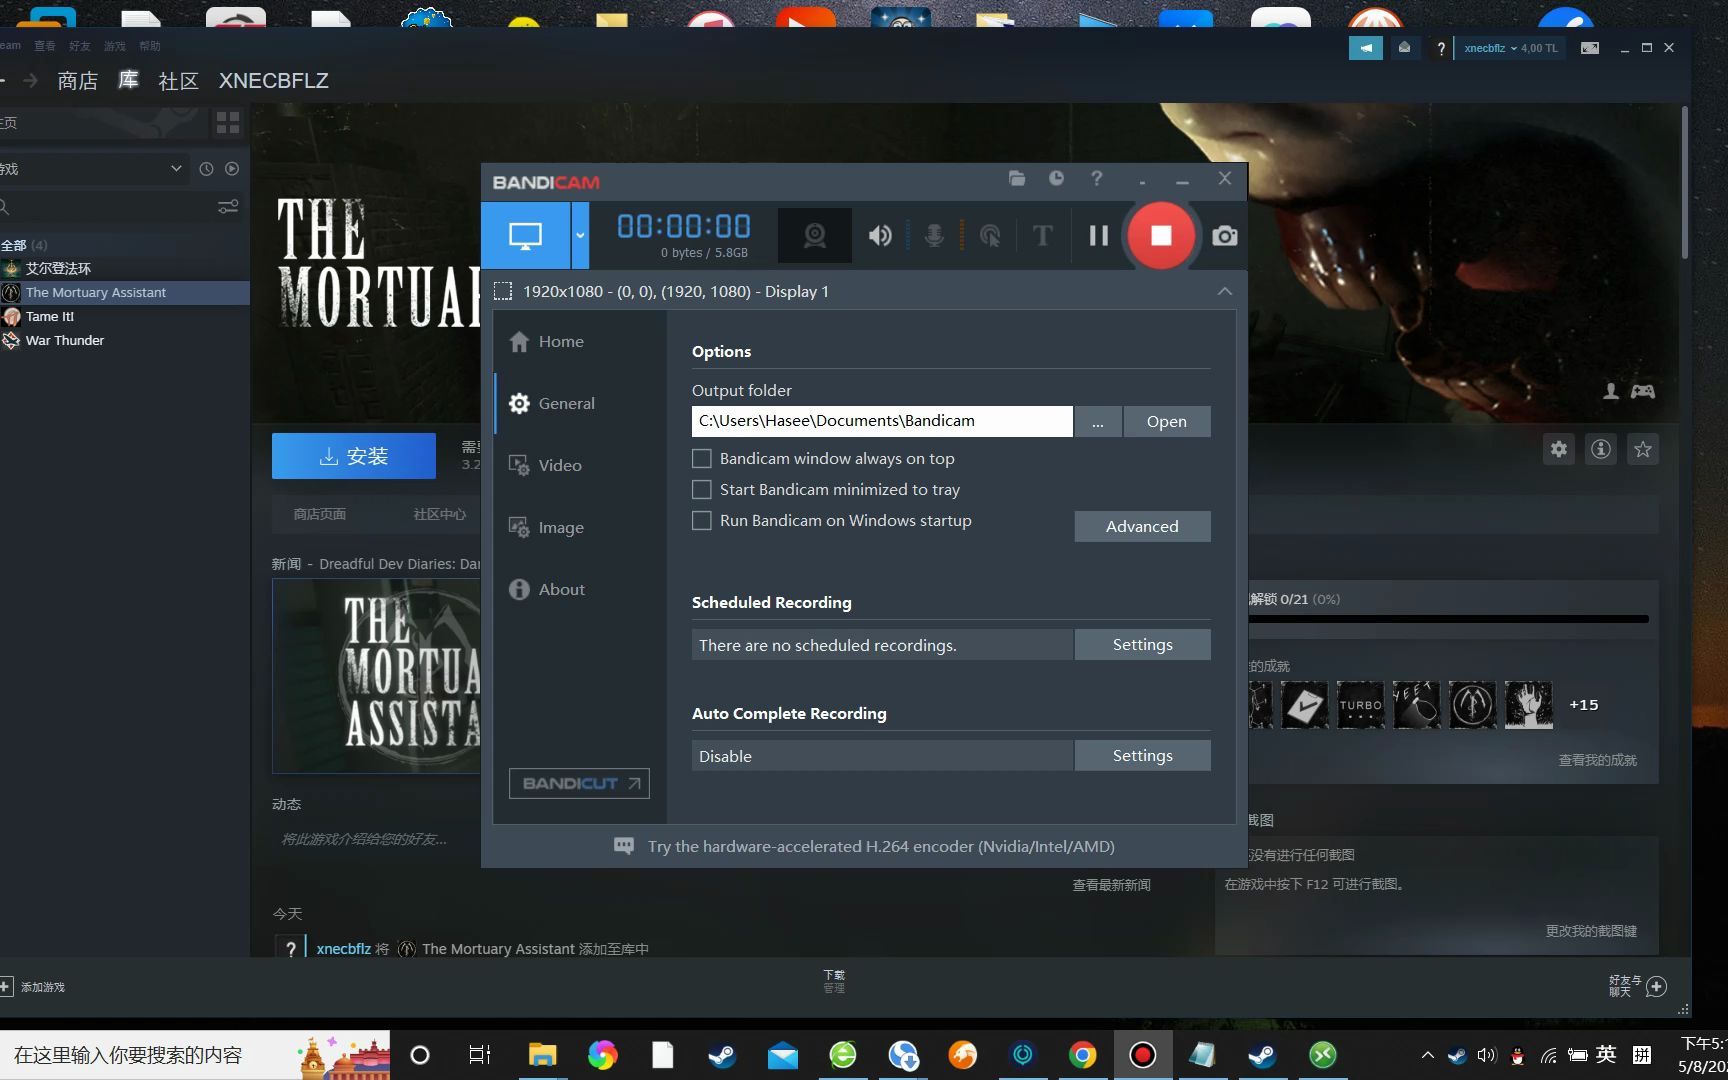Toggle text overlay T icon
Screen dimensions: 1728x1080
[x=1042, y=236]
